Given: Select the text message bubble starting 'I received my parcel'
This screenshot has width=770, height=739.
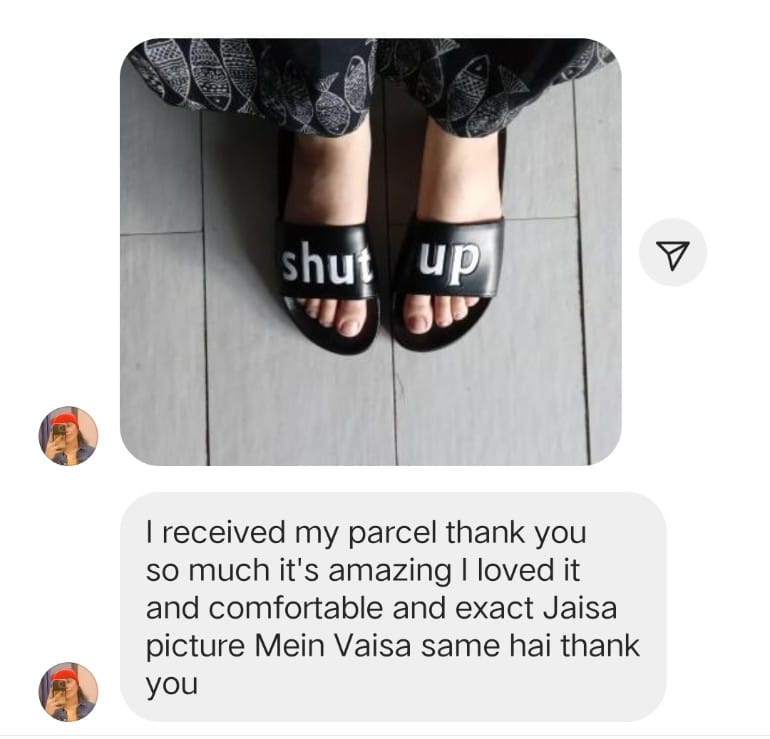Looking at the screenshot, I should [393, 606].
